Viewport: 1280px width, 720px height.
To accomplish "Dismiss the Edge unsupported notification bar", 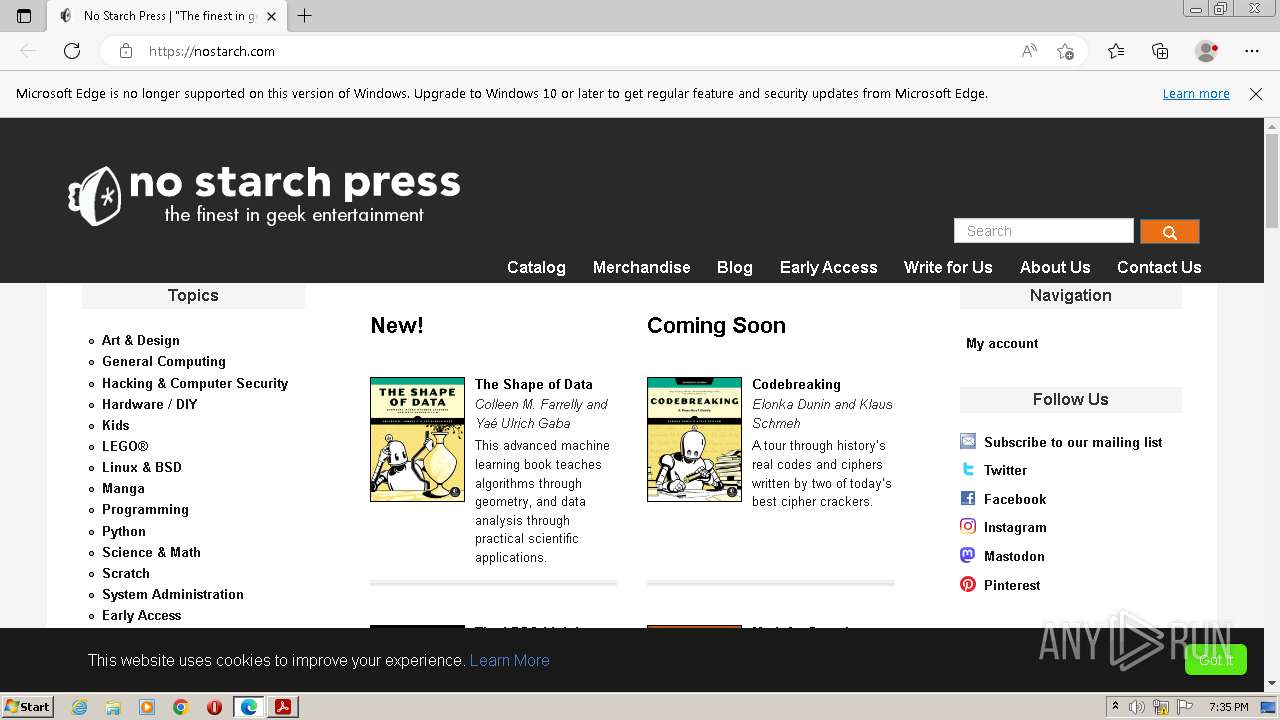I will tap(1256, 94).
